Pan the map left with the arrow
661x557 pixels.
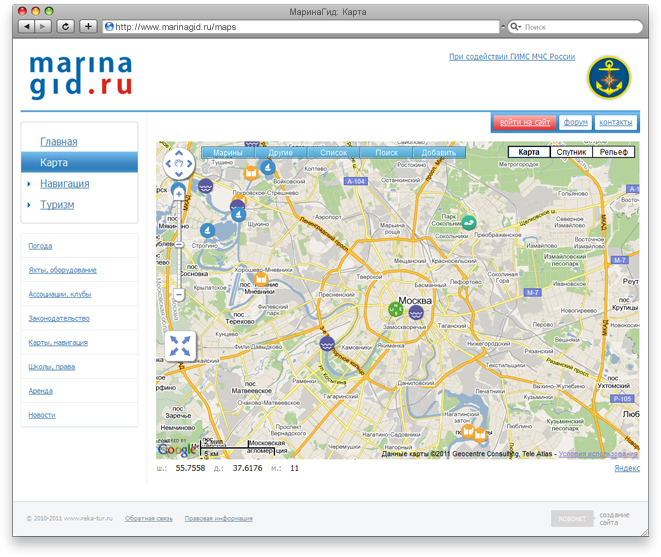168,163
